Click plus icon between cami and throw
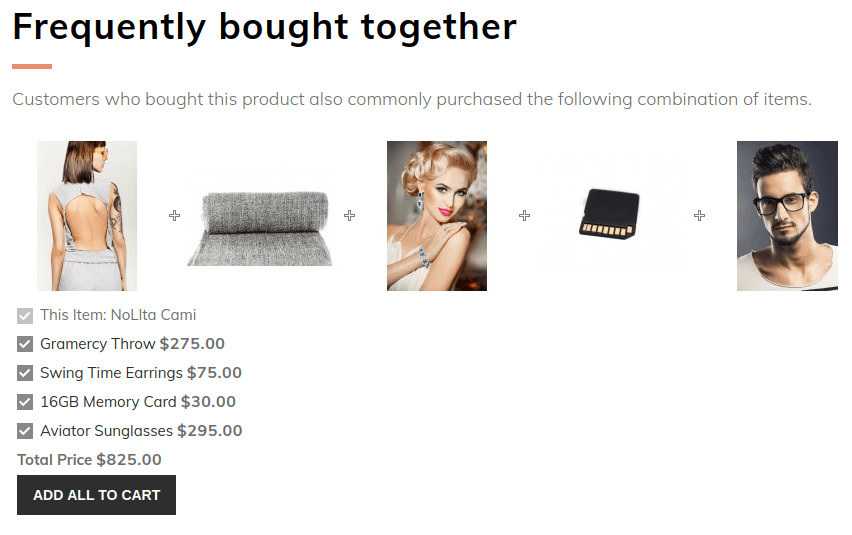The image size is (852, 535). point(174,216)
